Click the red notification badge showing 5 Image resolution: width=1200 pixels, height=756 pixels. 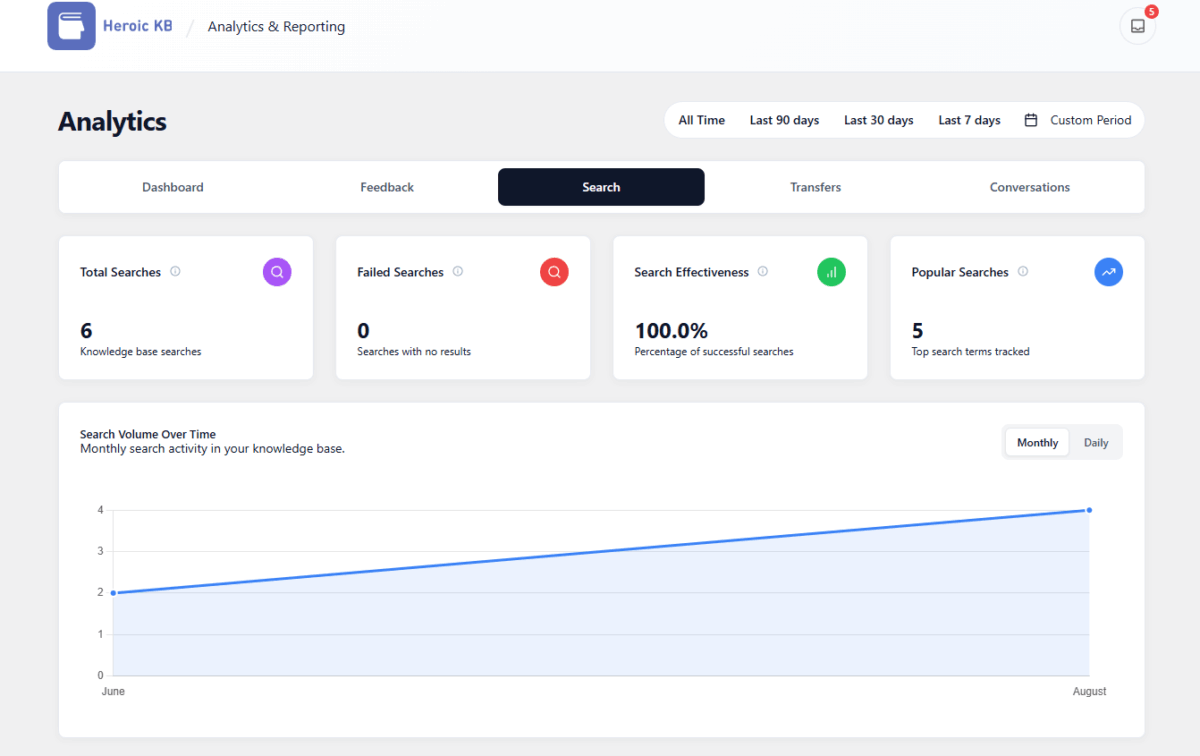[1151, 12]
